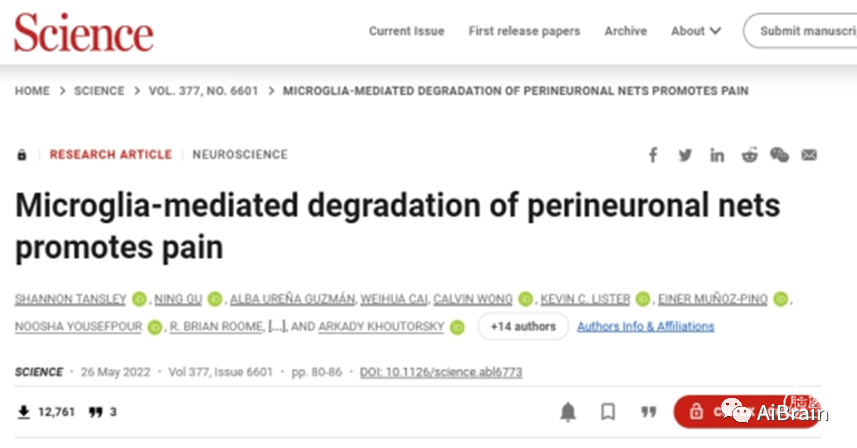857x448 pixels.
Task: Click the alert bell icon
Action: (x=568, y=412)
